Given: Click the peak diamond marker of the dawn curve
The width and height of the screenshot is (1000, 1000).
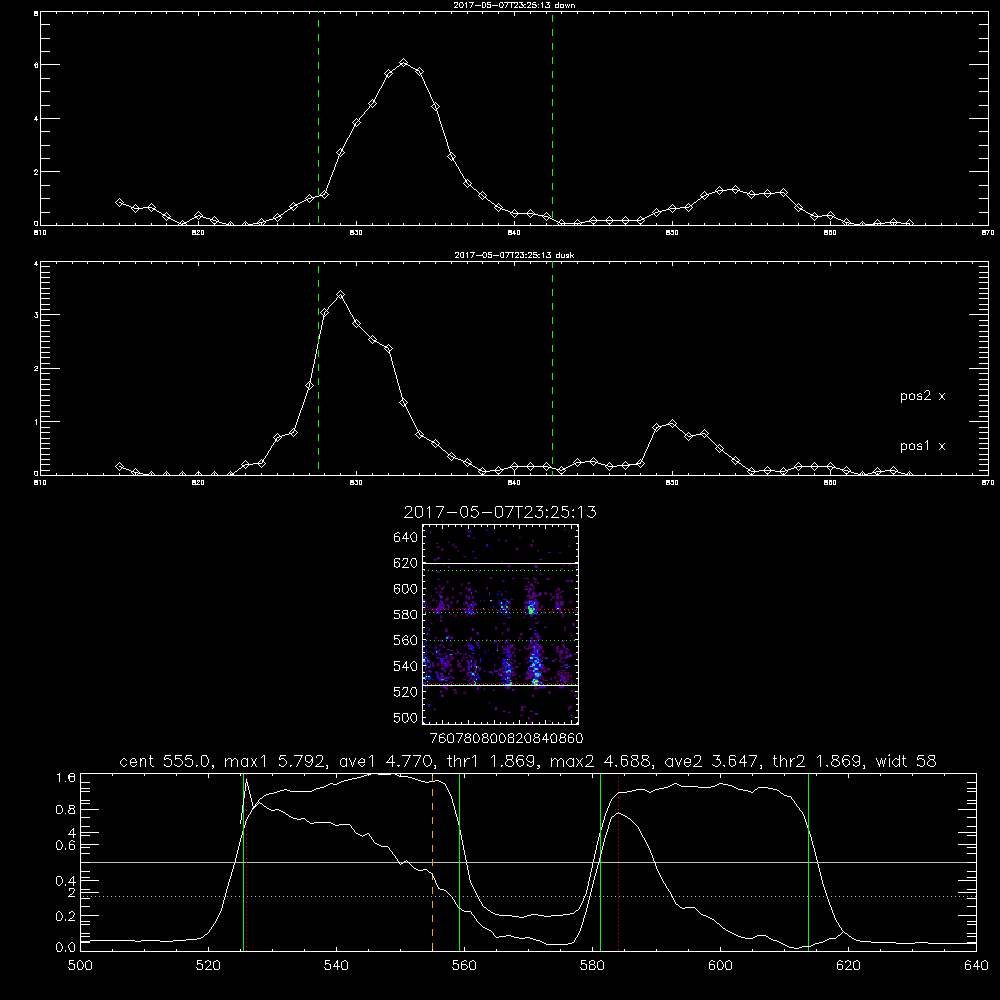Looking at the screenshot, I should click(404, 62).
